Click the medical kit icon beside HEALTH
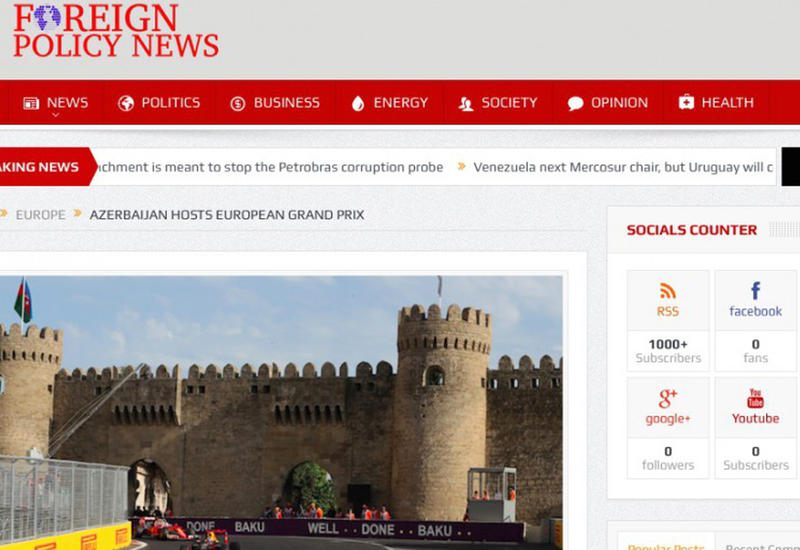800x550 pixels. [x=686, y=102]
